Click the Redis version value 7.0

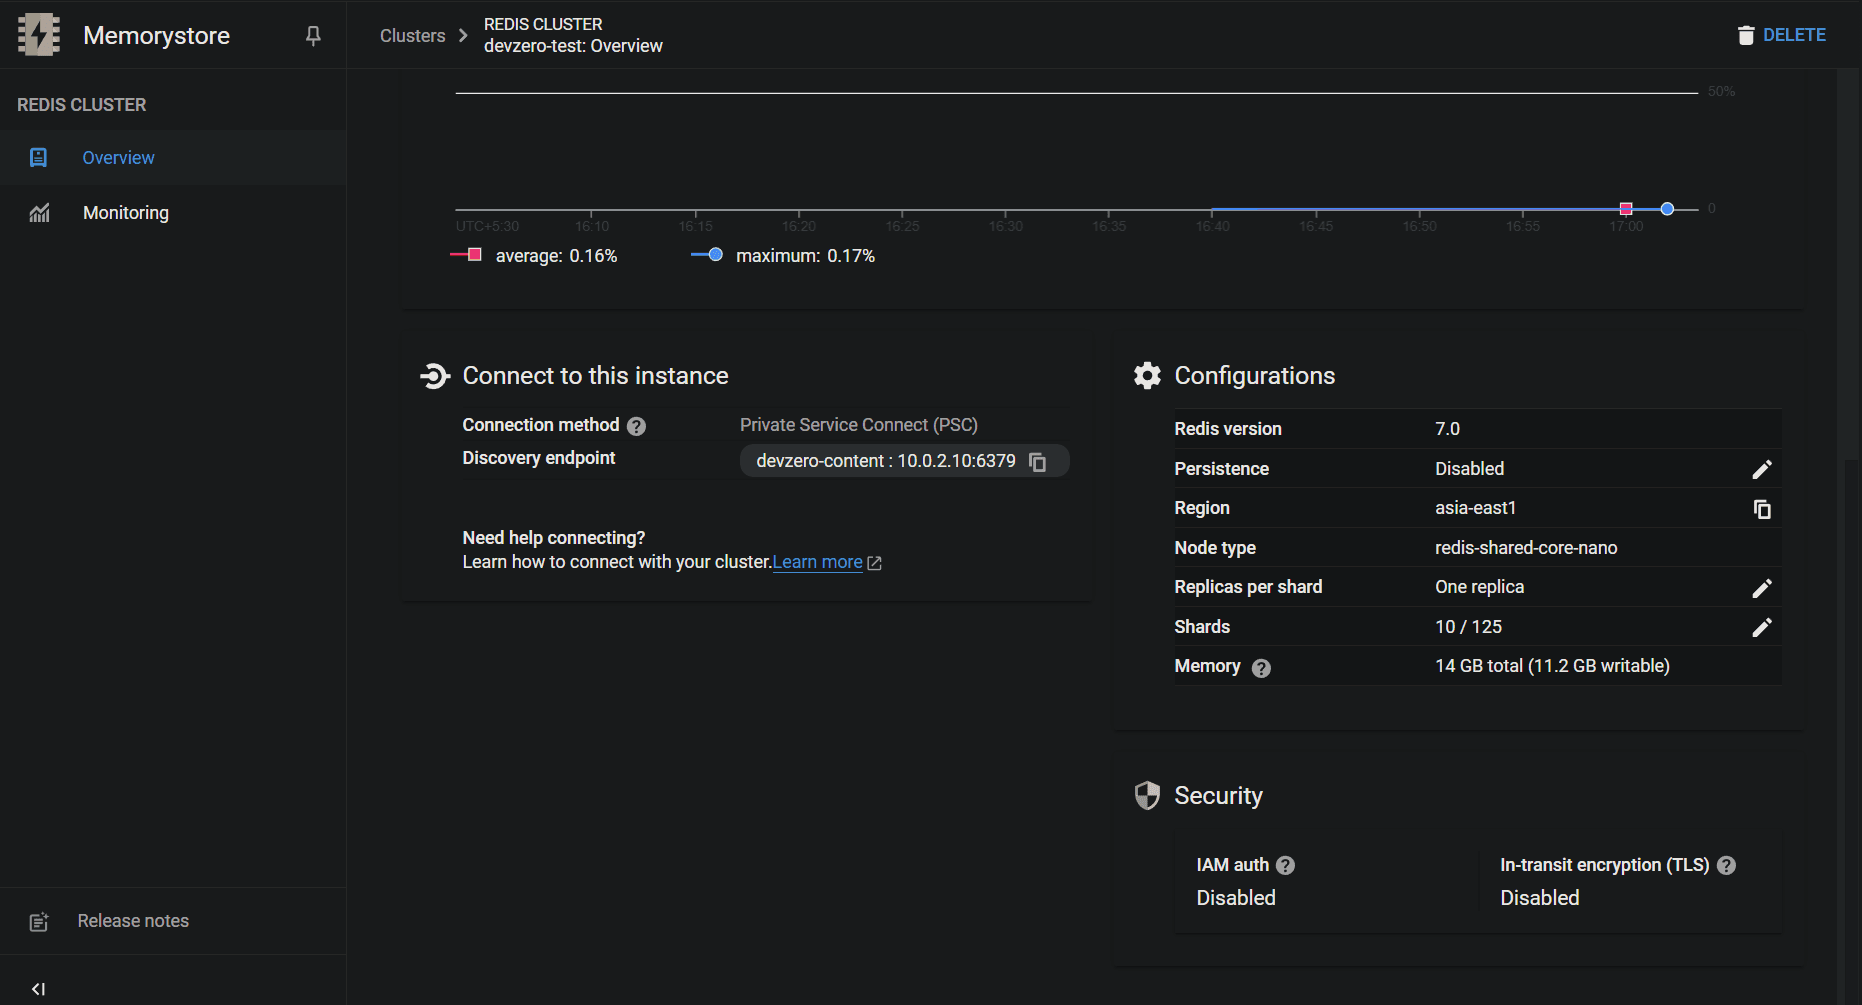tap(1447, 429)
